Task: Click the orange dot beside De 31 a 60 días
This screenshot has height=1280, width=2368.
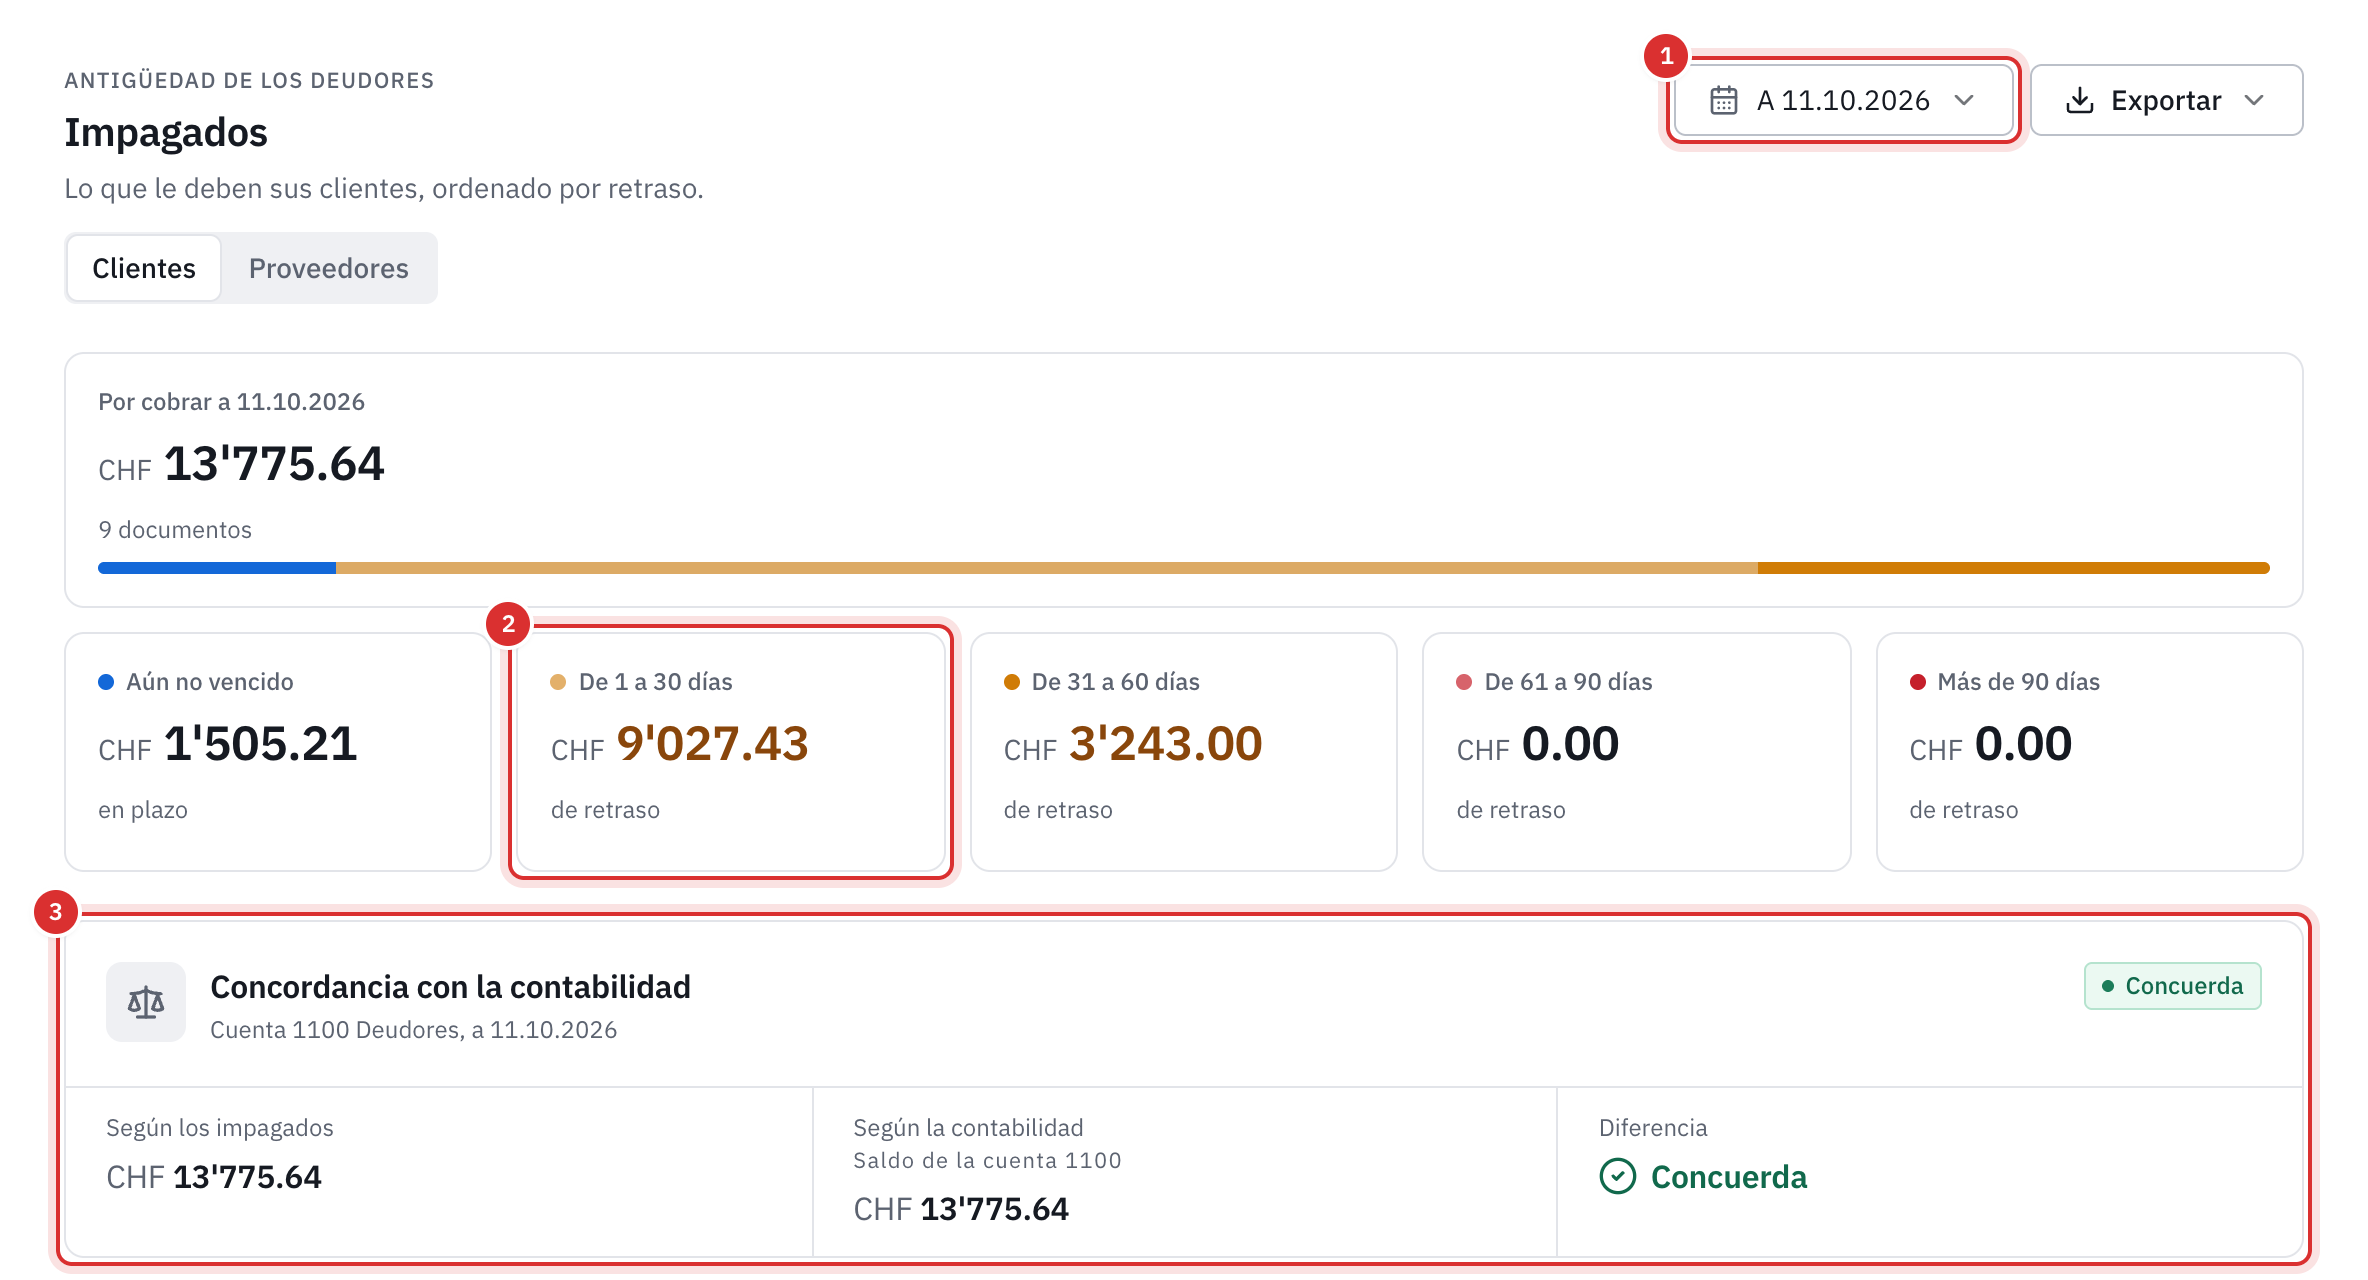Action: (x=1012, y=682)
